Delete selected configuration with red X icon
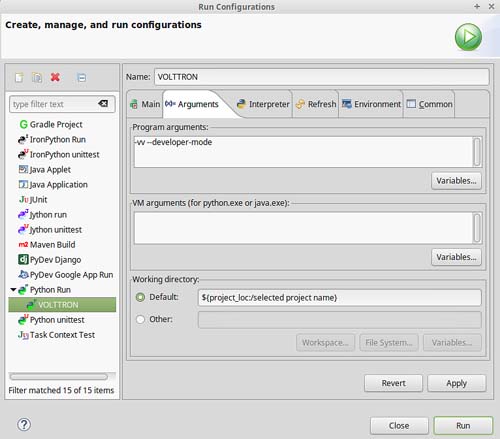The width and height of the screenshot is (500, 439). pos(55,77)
